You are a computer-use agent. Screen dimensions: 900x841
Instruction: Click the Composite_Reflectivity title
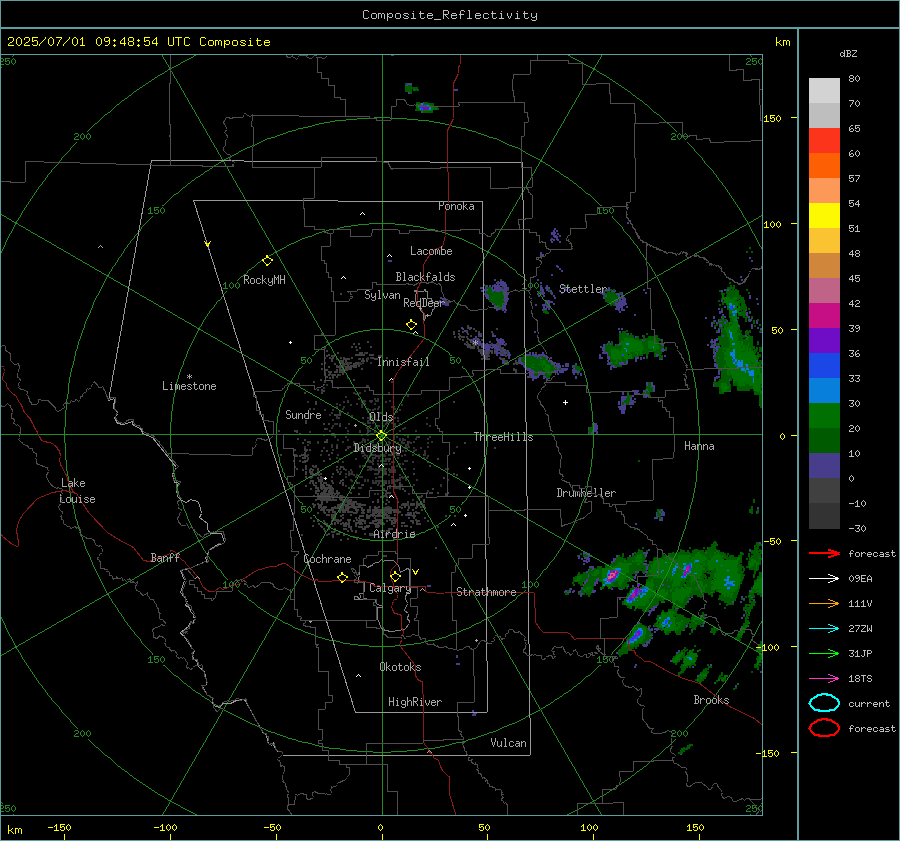click(450, 15)
